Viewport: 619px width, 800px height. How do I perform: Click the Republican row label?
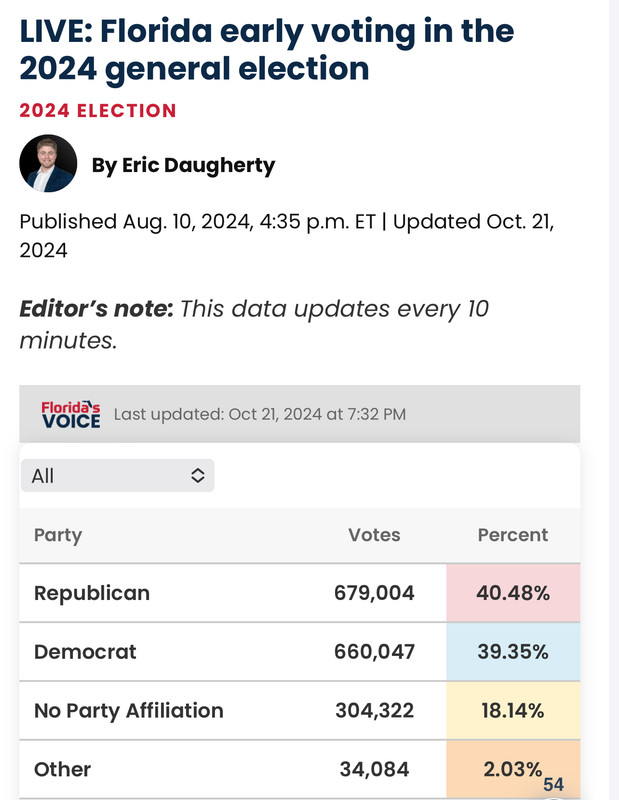pos(92,593)
